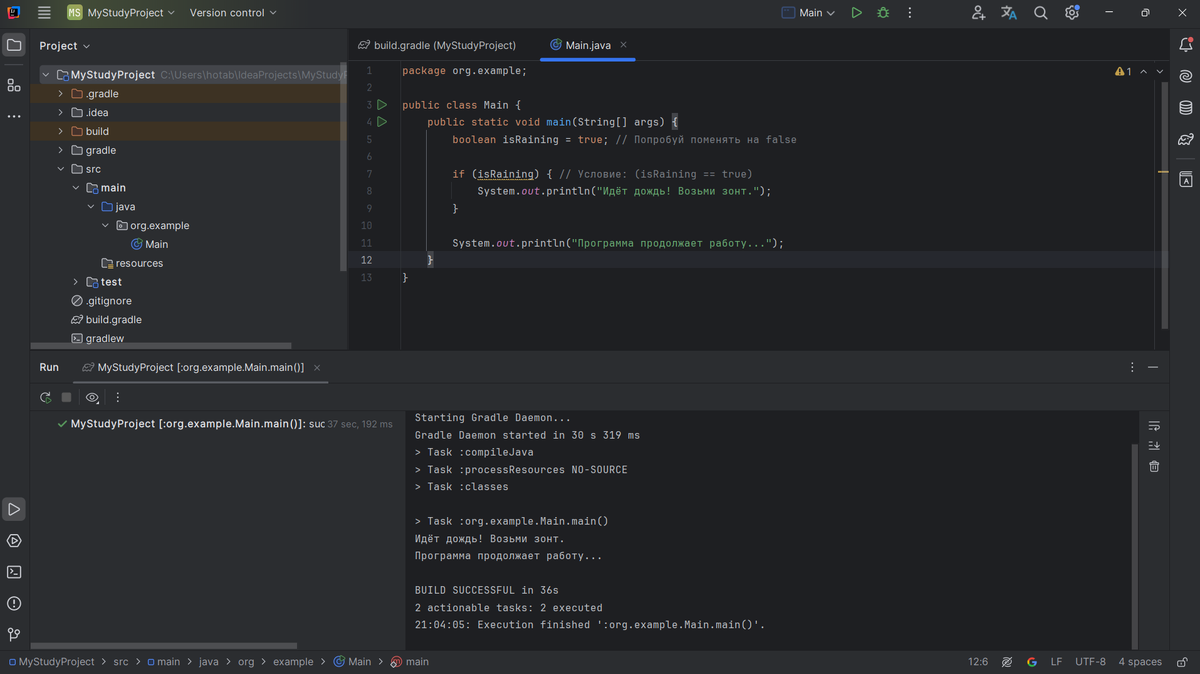Toggle the eye view options in Run panel
This screenshot has height=674, width=1200.
tap(92, 398)
